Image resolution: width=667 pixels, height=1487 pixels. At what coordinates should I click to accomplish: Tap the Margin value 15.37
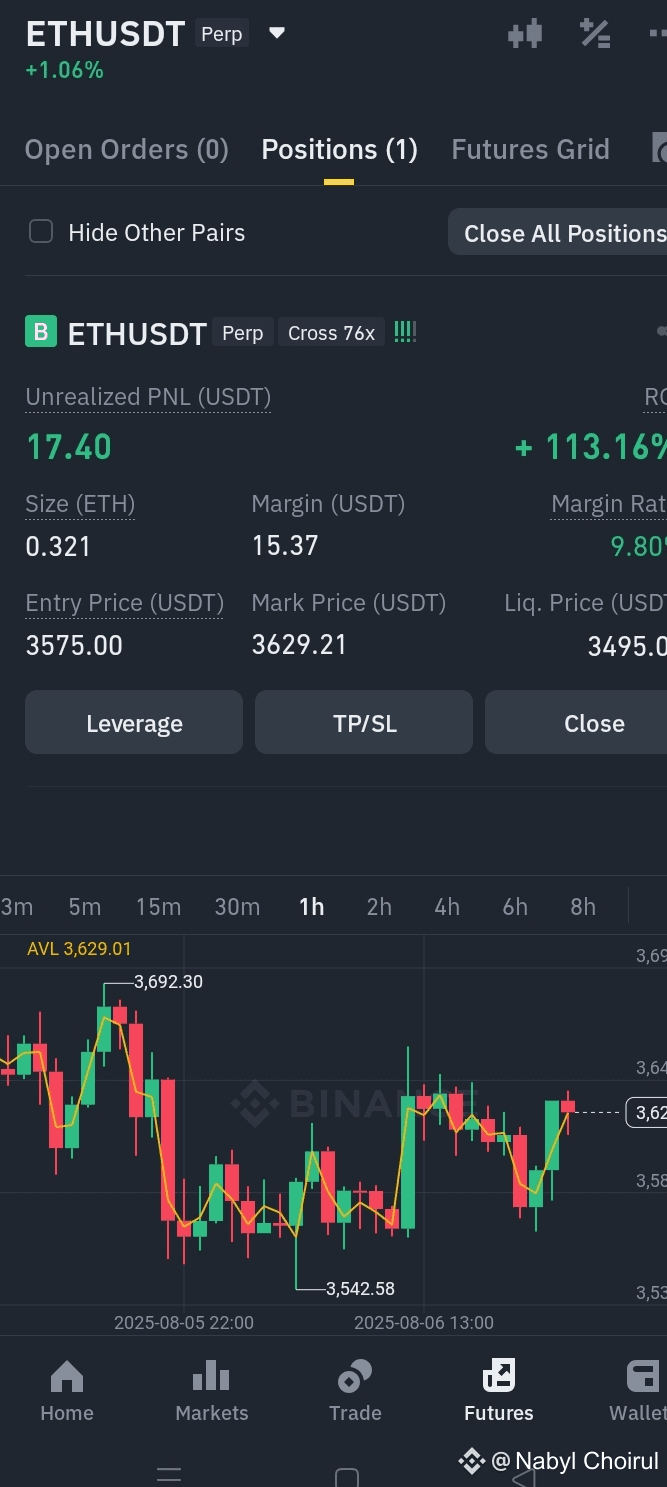pyautogui.click(x=285, y=546)
